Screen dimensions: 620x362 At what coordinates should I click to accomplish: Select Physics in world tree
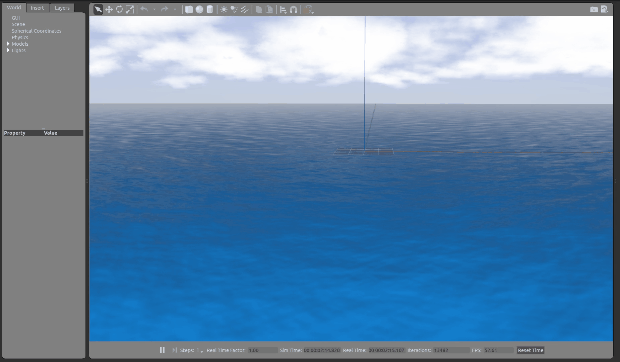coord(20,37)
